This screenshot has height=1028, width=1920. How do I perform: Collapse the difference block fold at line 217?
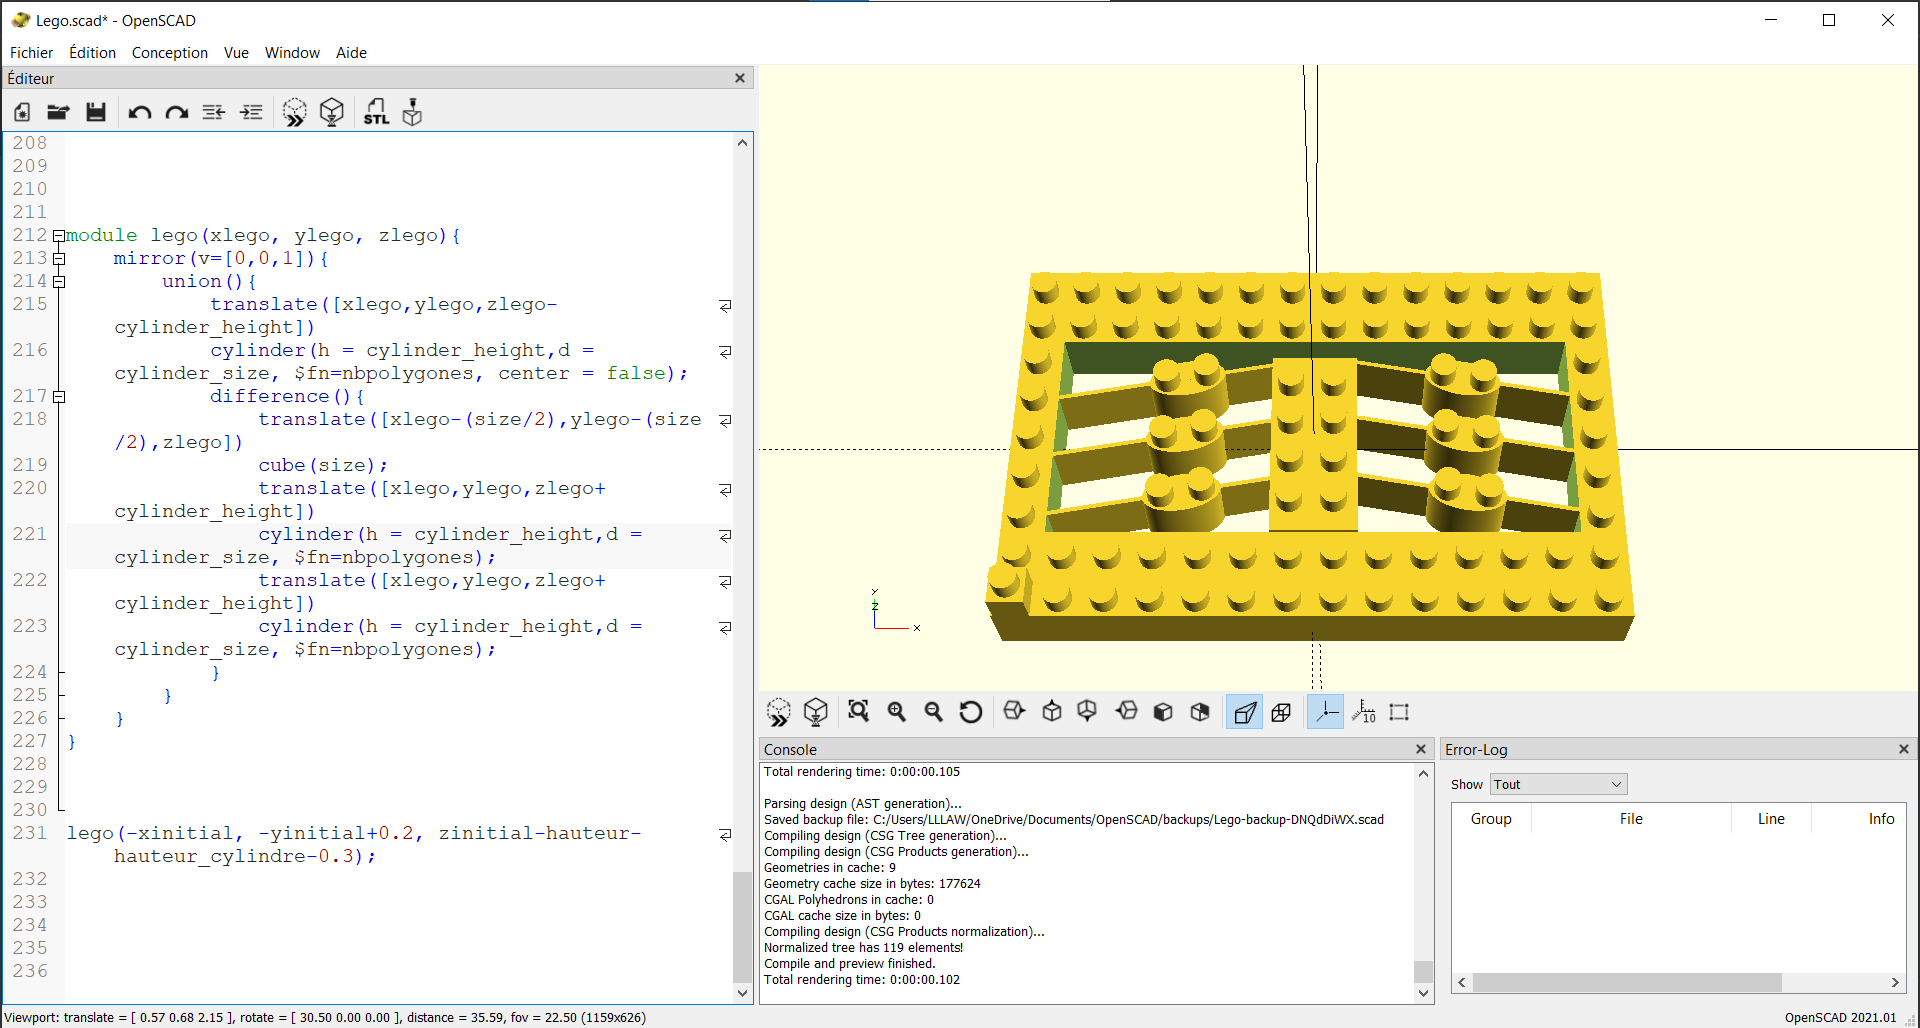[59, 397]
